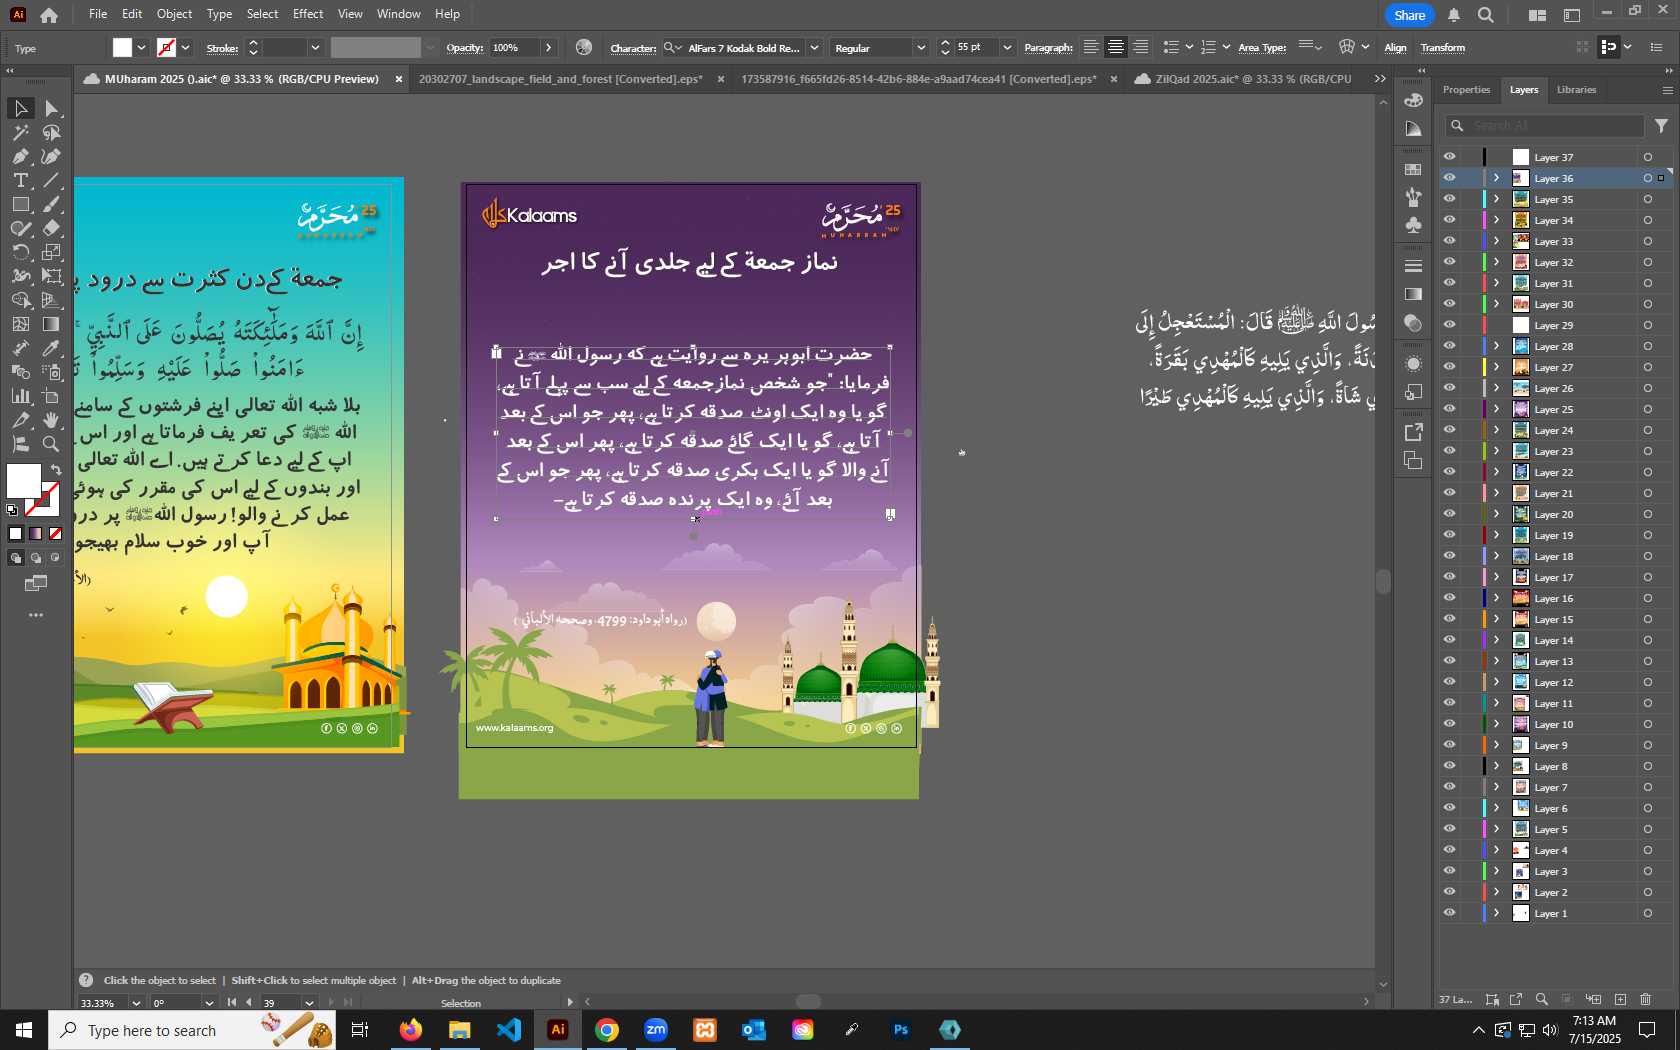Select the Lasso tool
The width and height of the screenshot is (1680, 1050).
pyautogui.click(x=52, y=132)
